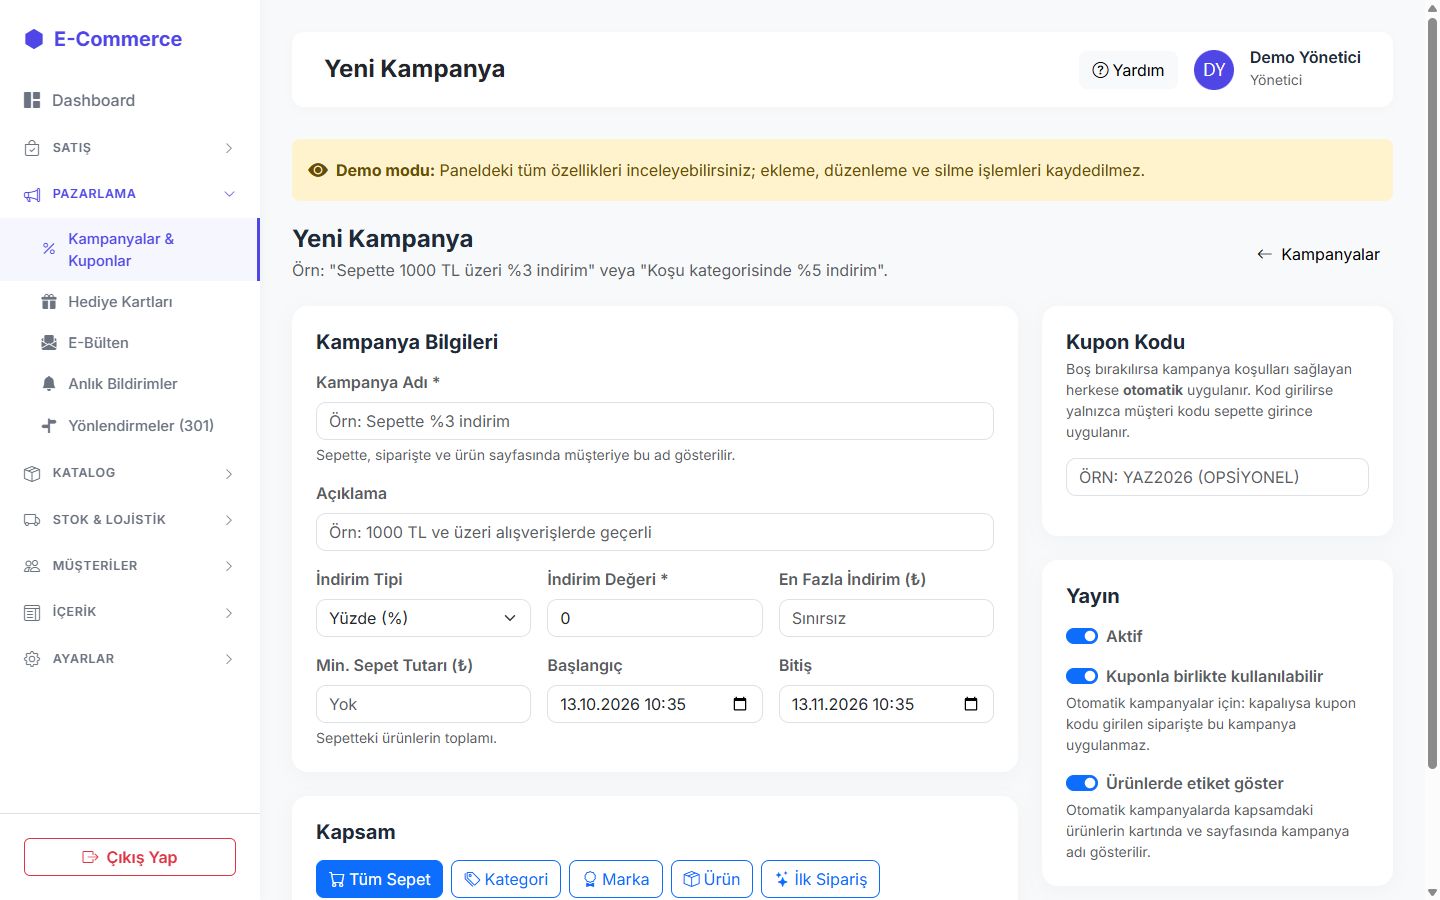This screenshot has height=900, width=1440.
Task: Select the Marka scope tab
Action: [x=616, y=879]
